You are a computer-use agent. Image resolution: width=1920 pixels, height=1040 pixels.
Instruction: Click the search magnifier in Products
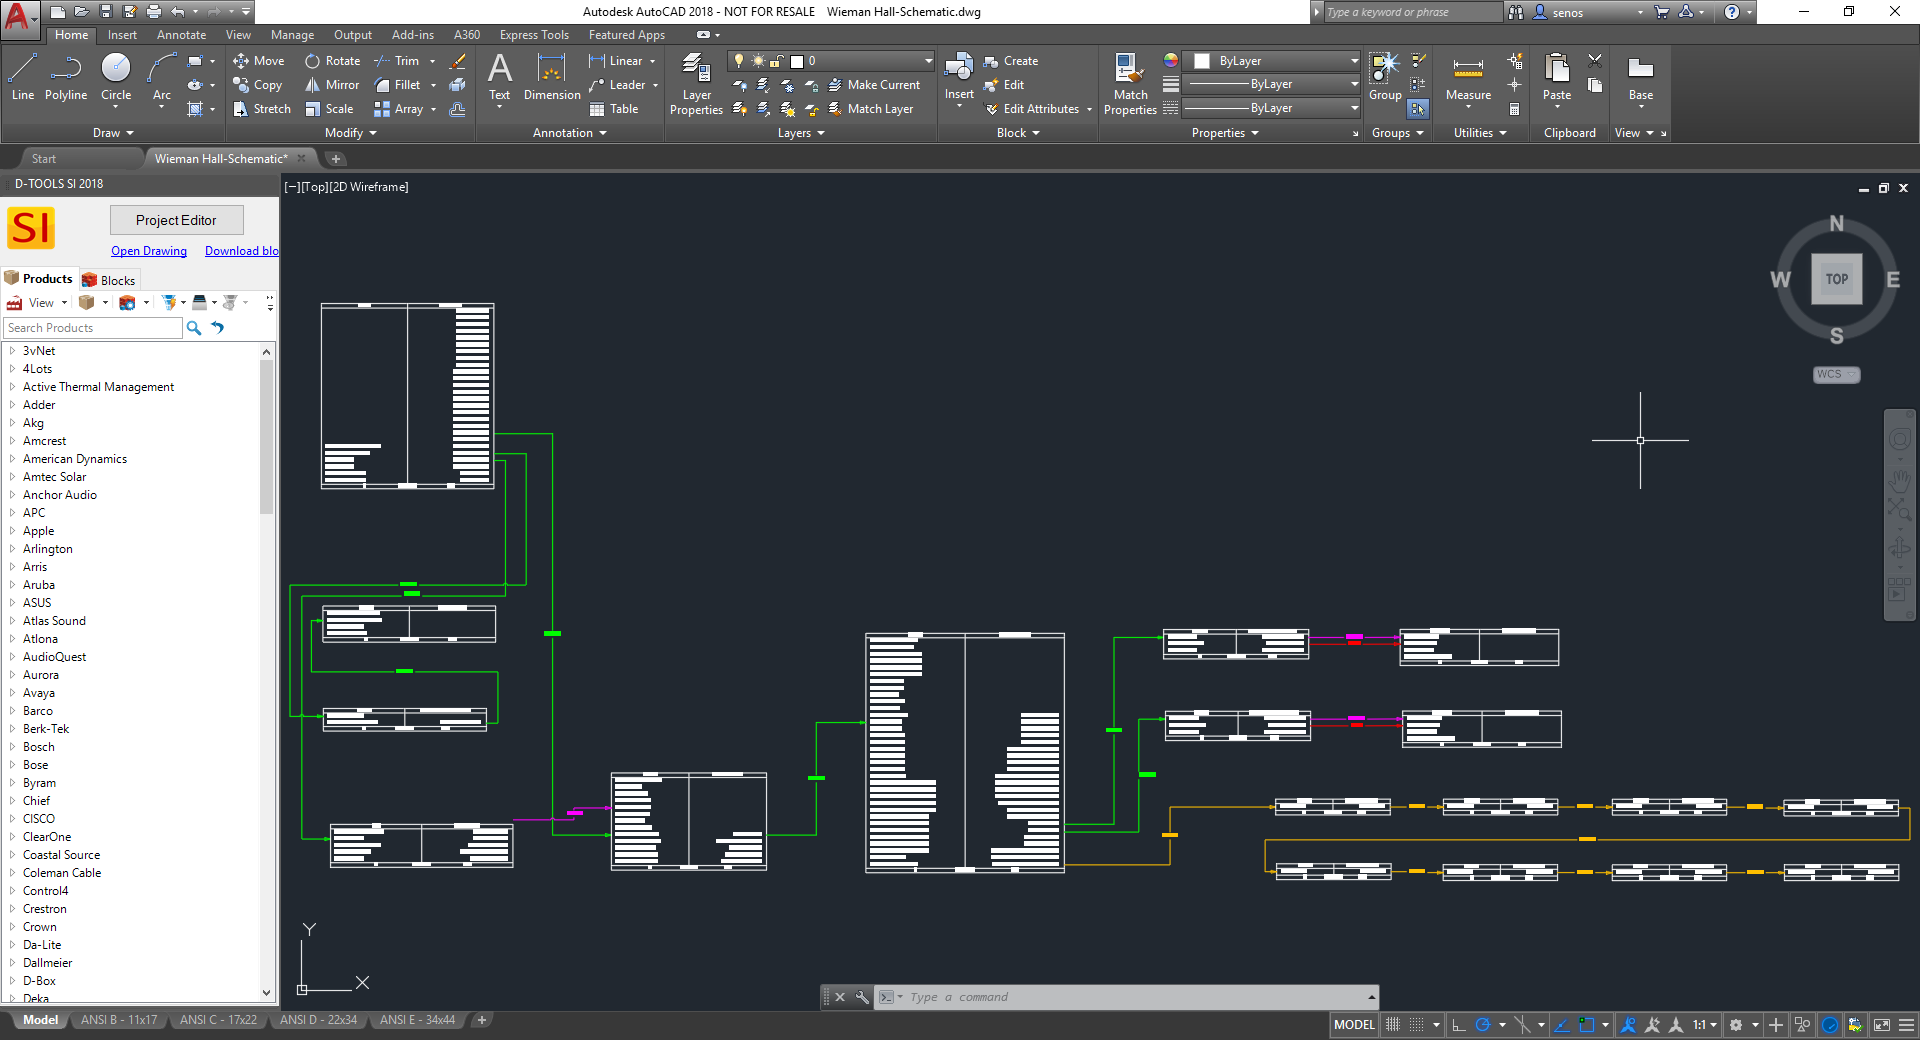coord(194,328)
